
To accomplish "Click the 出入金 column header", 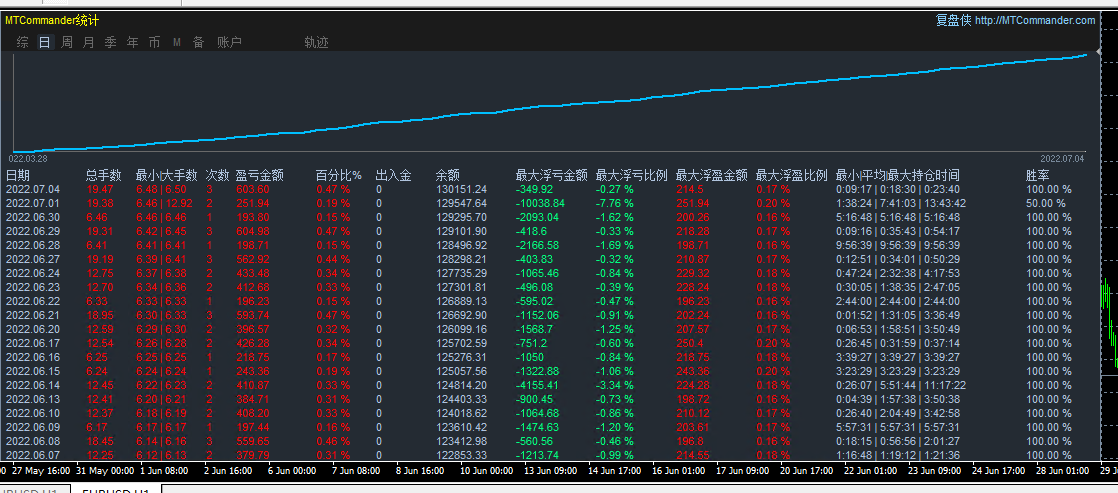I will click(x=394, y=176).
